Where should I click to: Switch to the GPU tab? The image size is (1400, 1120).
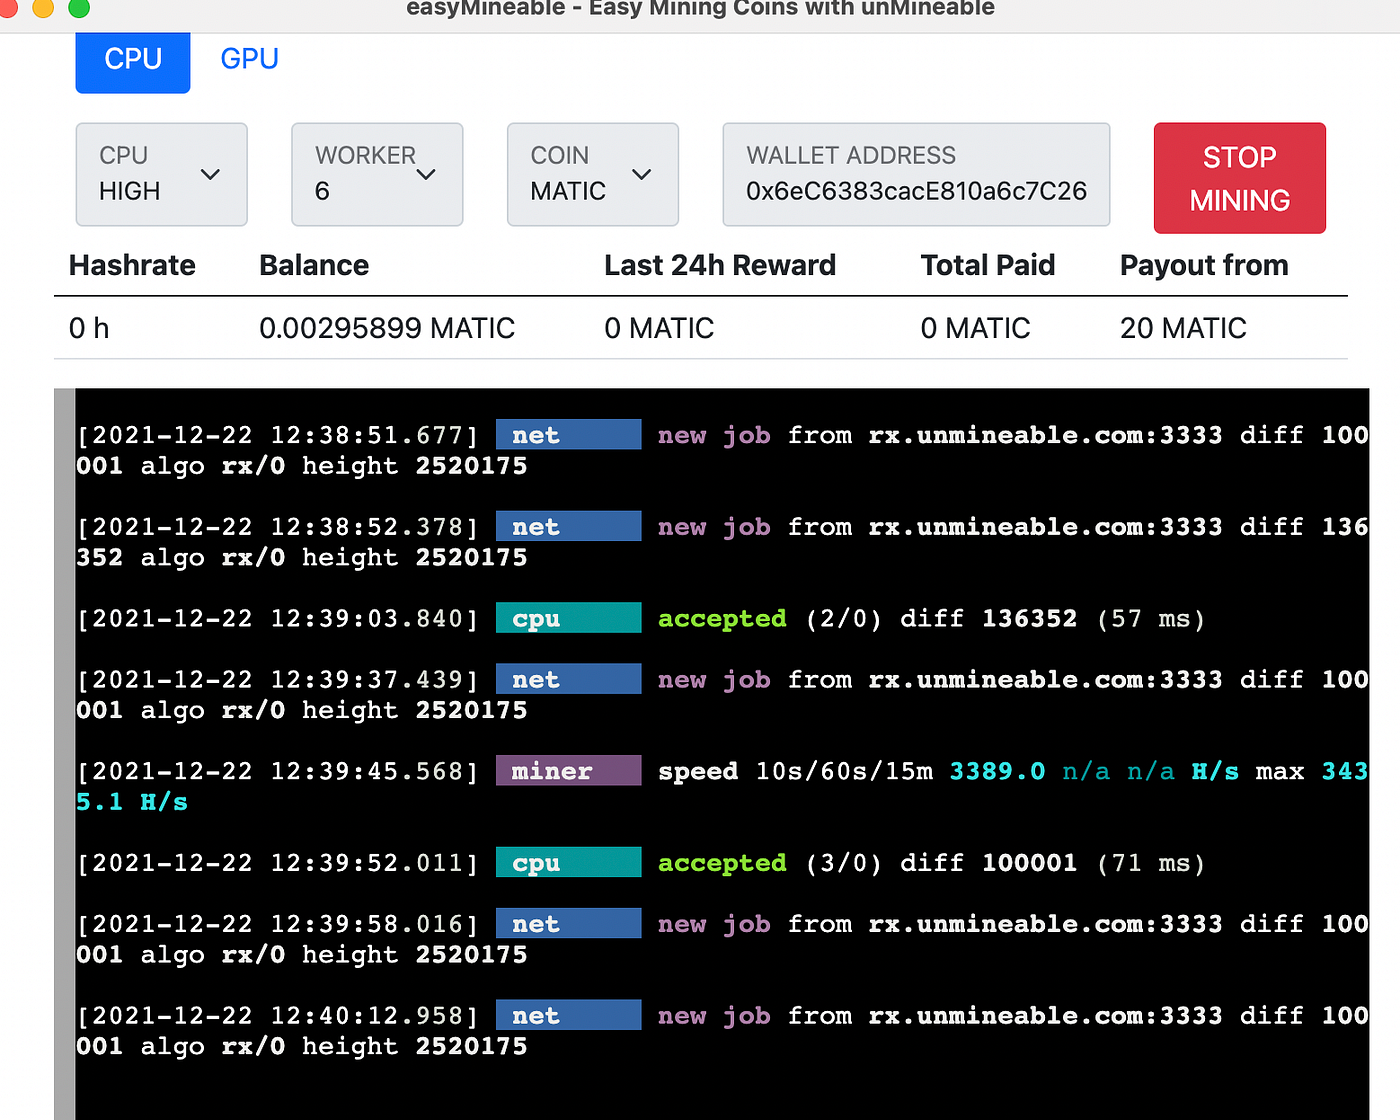[x=249, y=59]
